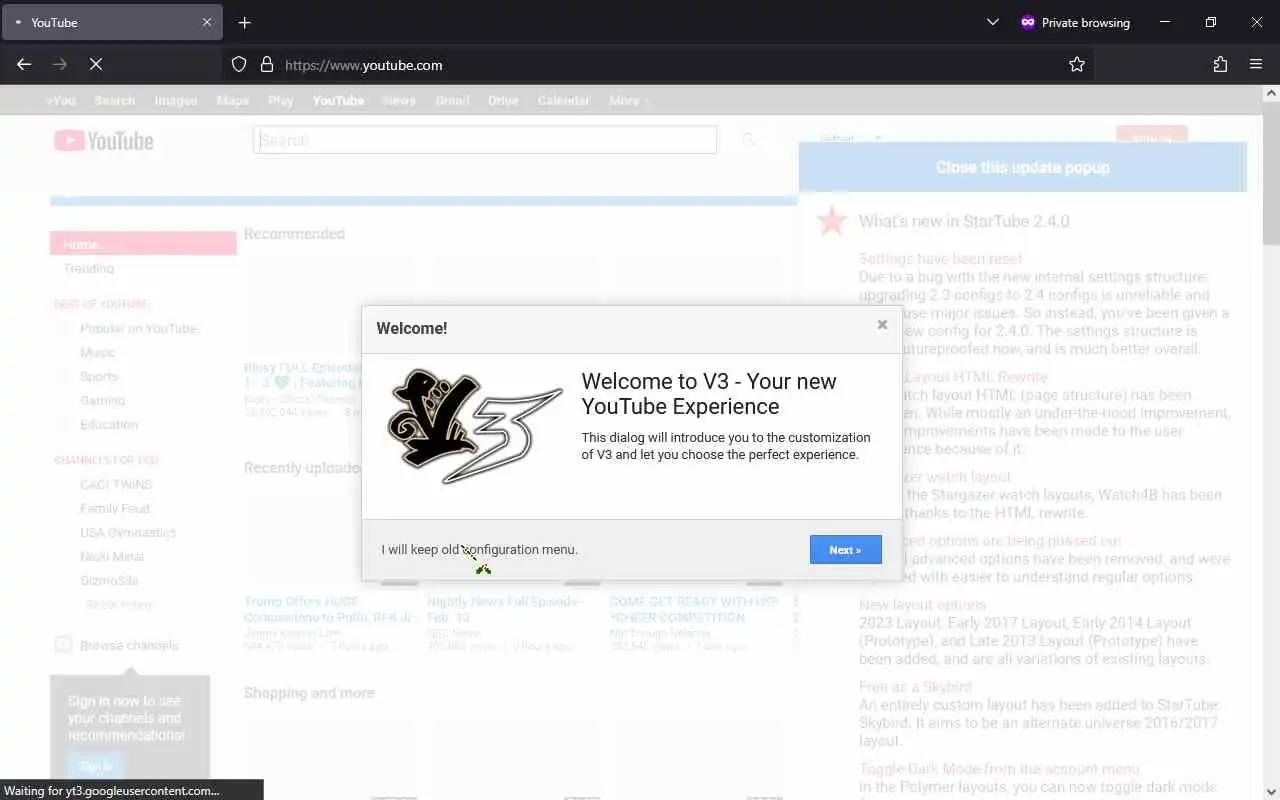The image size is (1280, 800).
Task: Open Play in the Google bar
Action: click(281, 100)
